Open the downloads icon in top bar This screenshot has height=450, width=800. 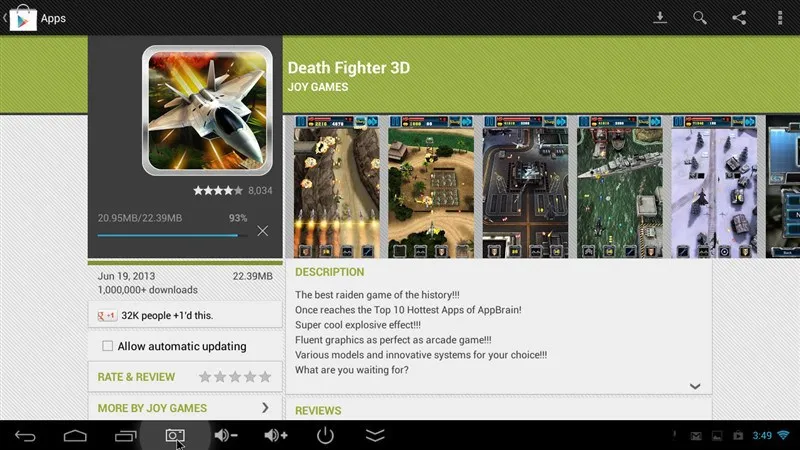click(660, 18)
